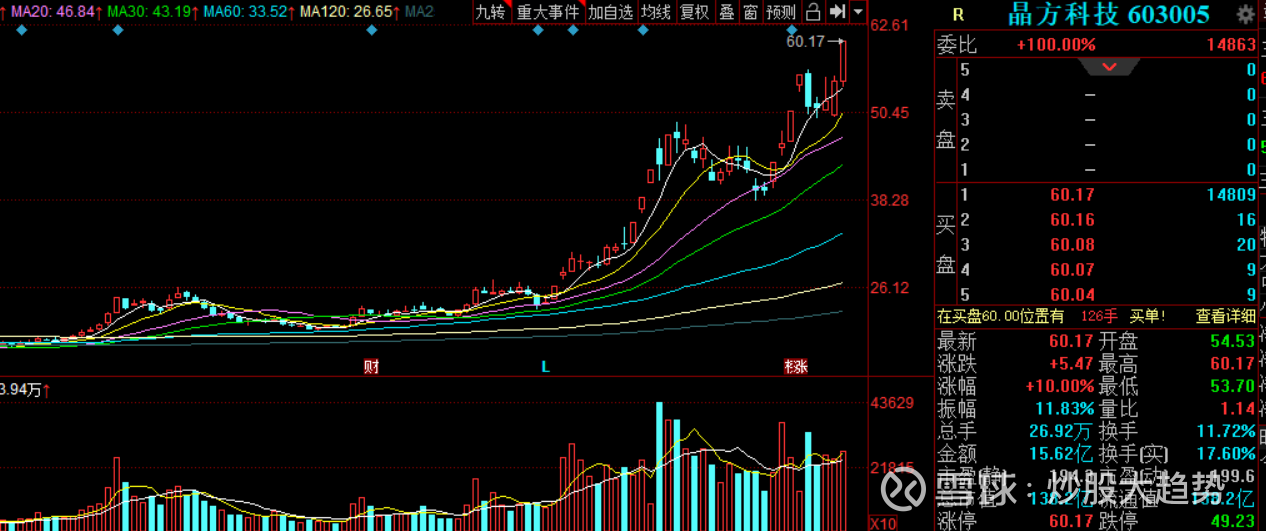Open the 预测 forecast tool
1266x531 pixels.
point(781,12)
